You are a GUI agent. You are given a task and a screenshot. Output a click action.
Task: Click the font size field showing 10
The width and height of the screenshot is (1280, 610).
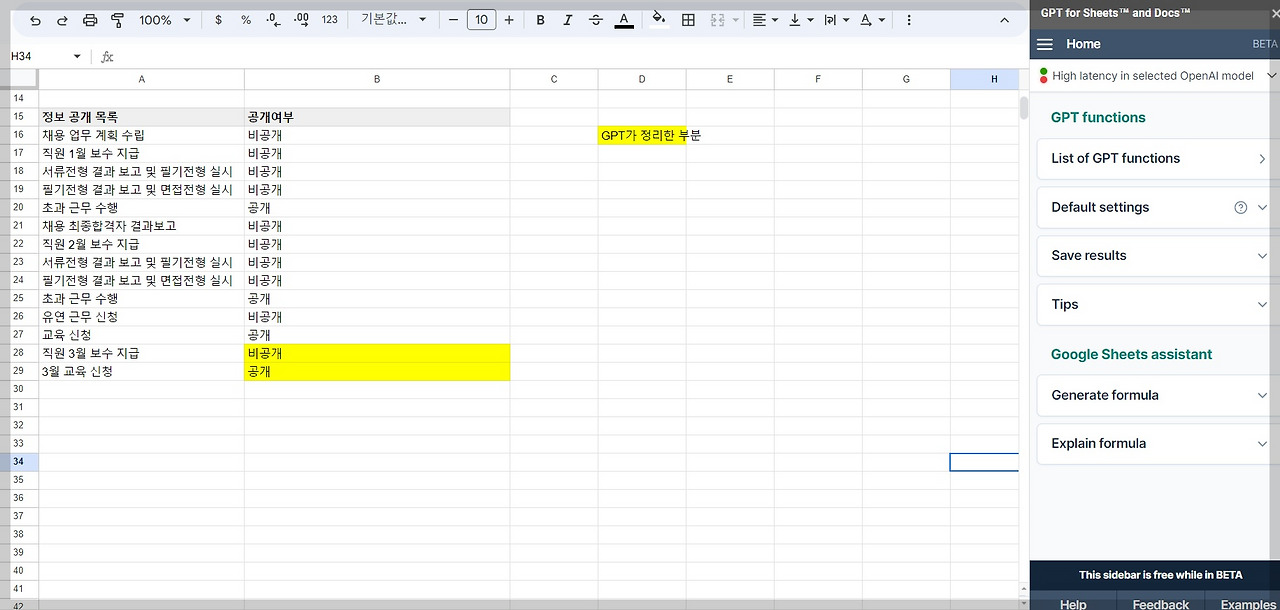(481, 20)
